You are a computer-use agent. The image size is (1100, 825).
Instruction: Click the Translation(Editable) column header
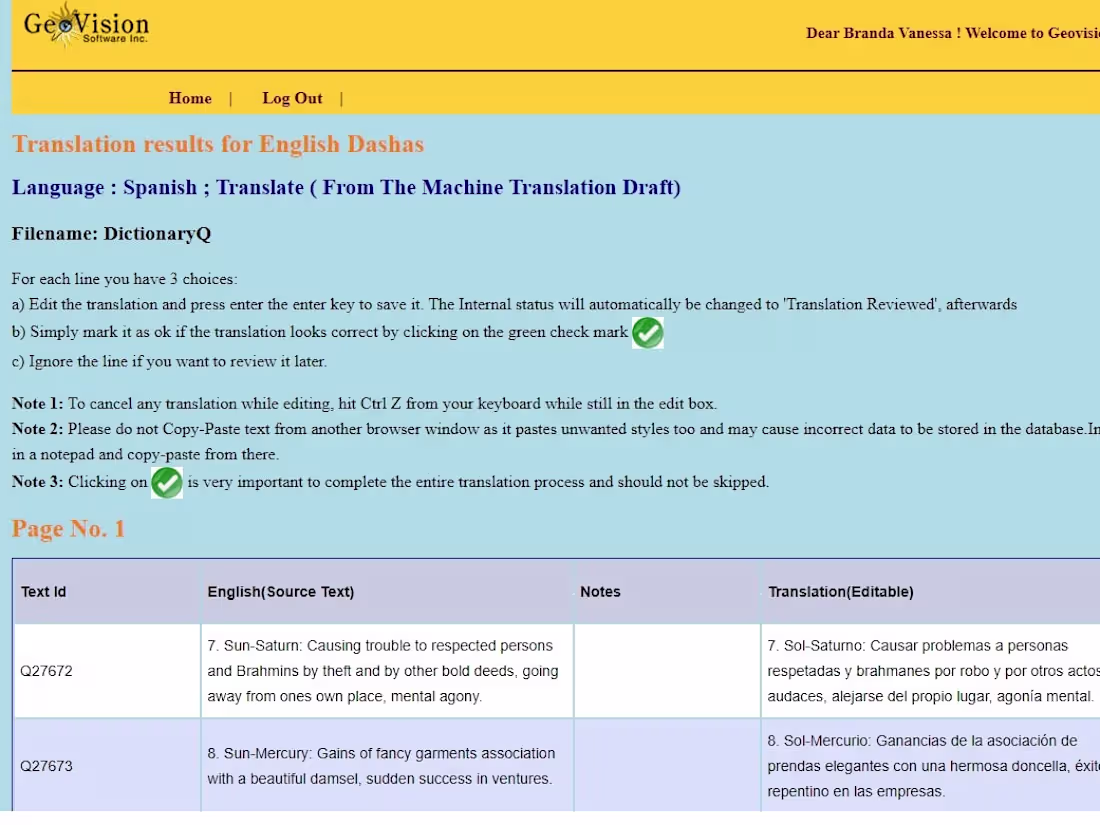click(x=840, y=591)
